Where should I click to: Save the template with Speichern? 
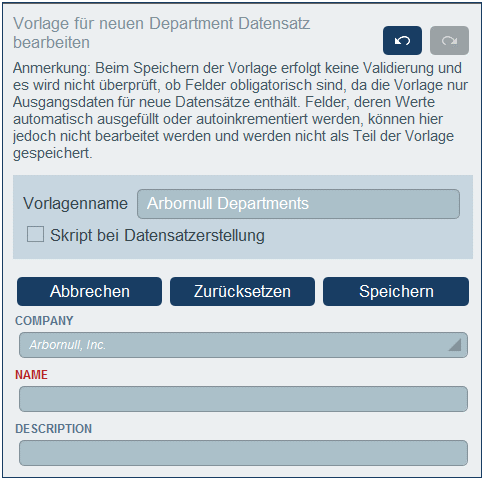click(x=396, y=291)
